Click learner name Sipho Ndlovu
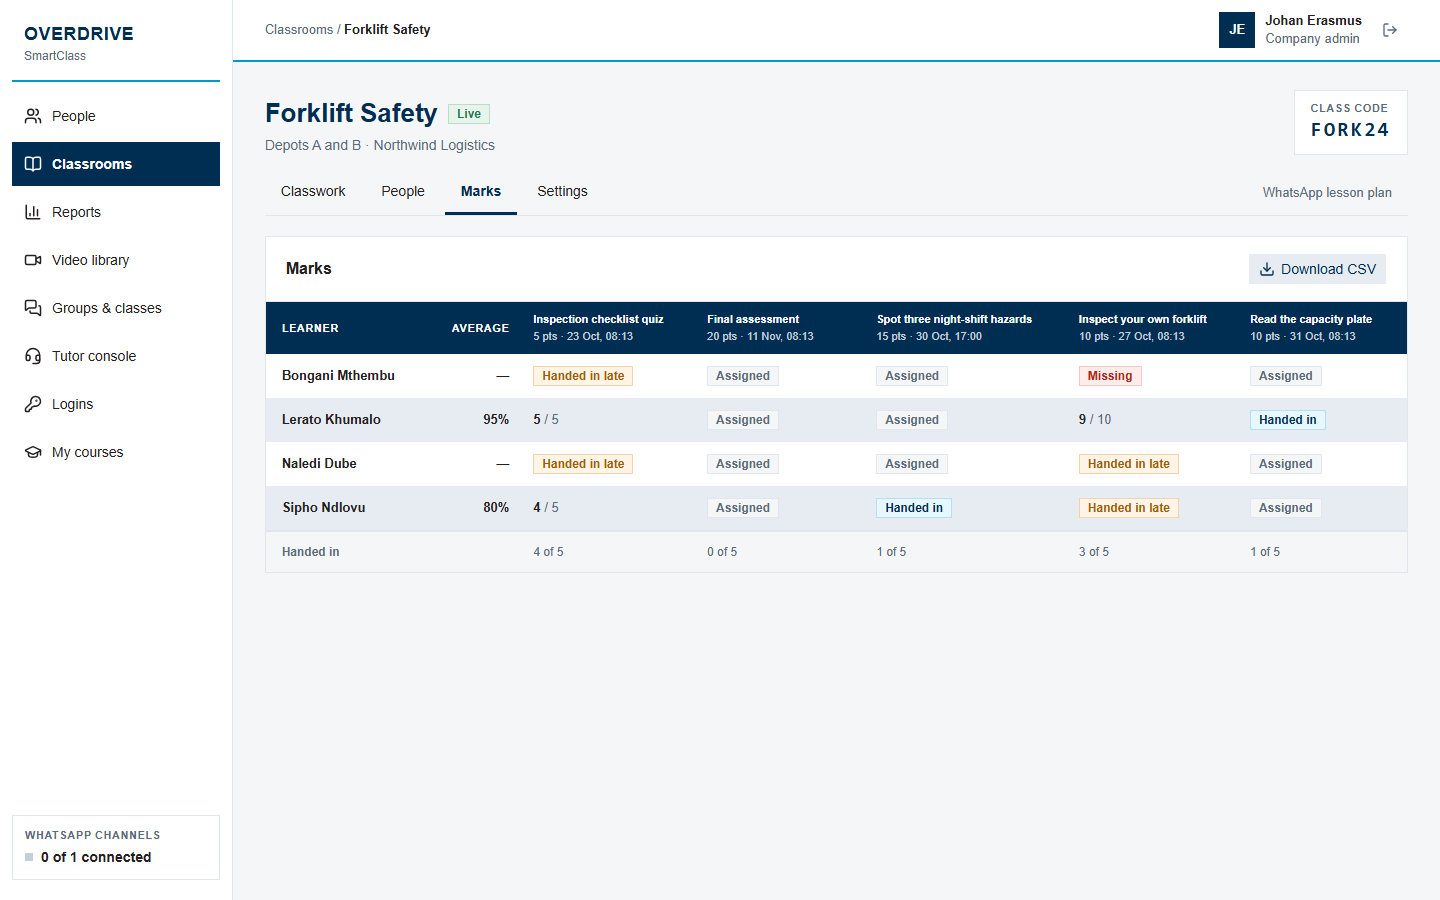This screenshot has height=900, width=1440. 323,508
